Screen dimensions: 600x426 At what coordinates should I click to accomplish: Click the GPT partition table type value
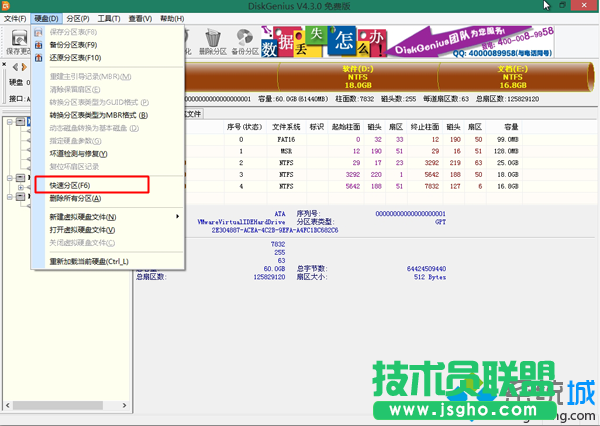point(440,222)
